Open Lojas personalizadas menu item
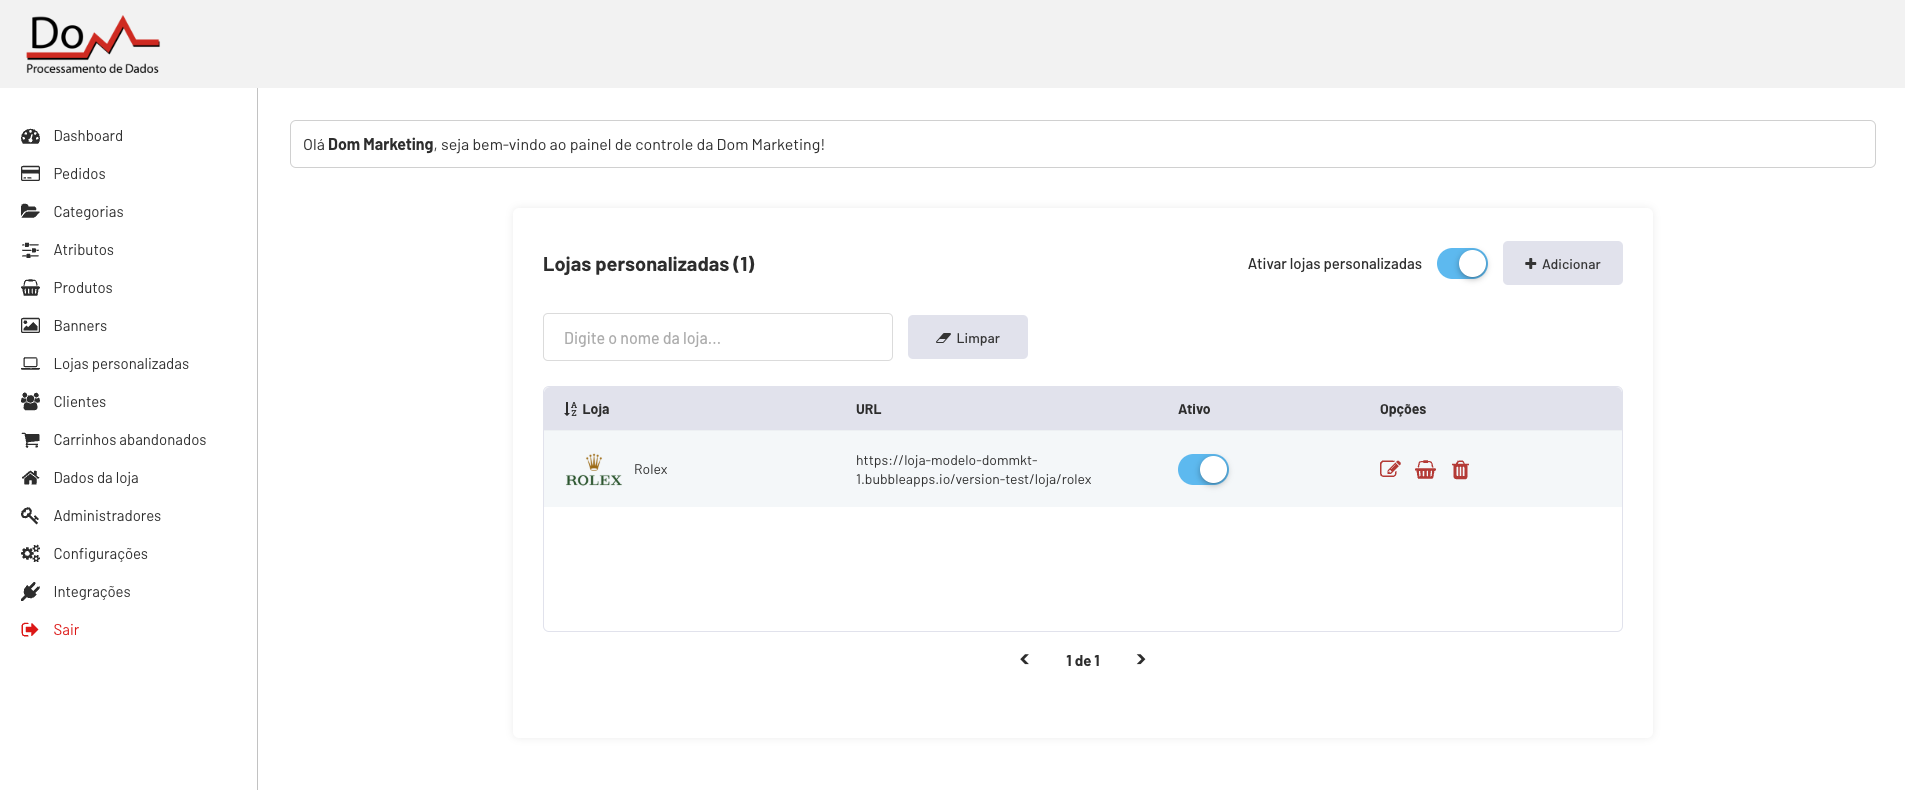1905x790 pixels. click(x=121, y=364)
